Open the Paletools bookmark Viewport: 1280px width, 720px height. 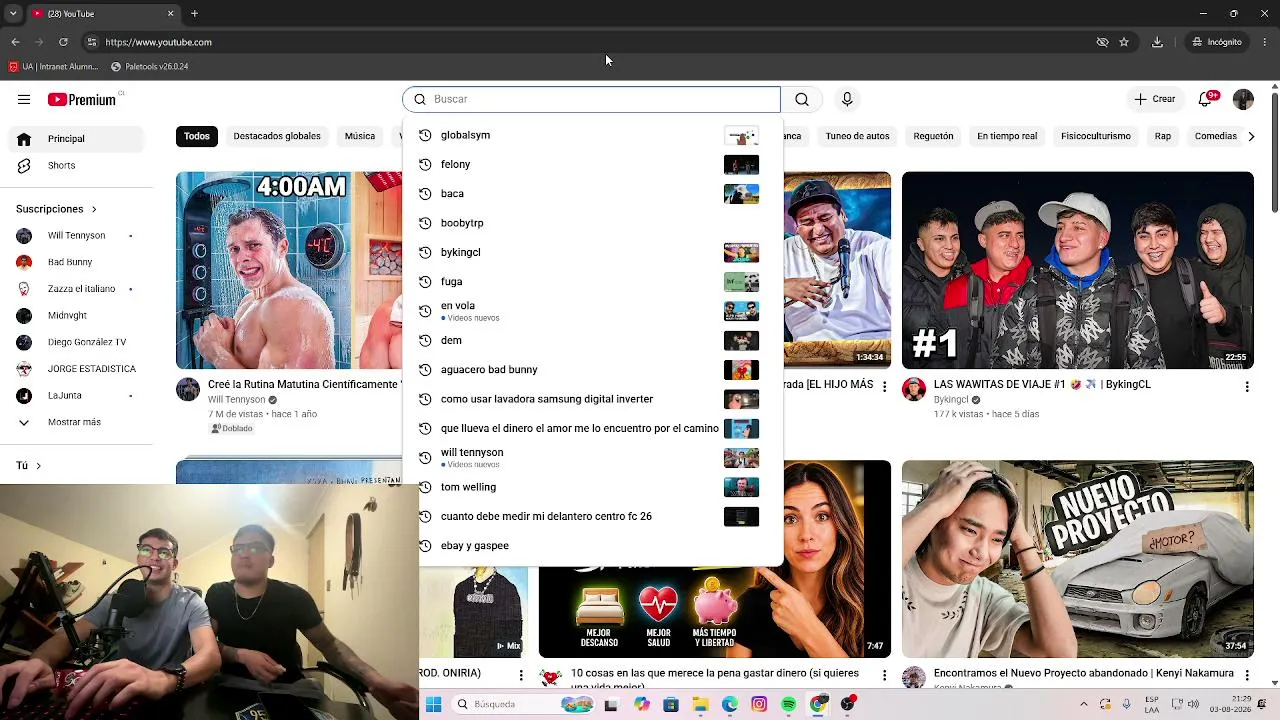click(150, 67)
